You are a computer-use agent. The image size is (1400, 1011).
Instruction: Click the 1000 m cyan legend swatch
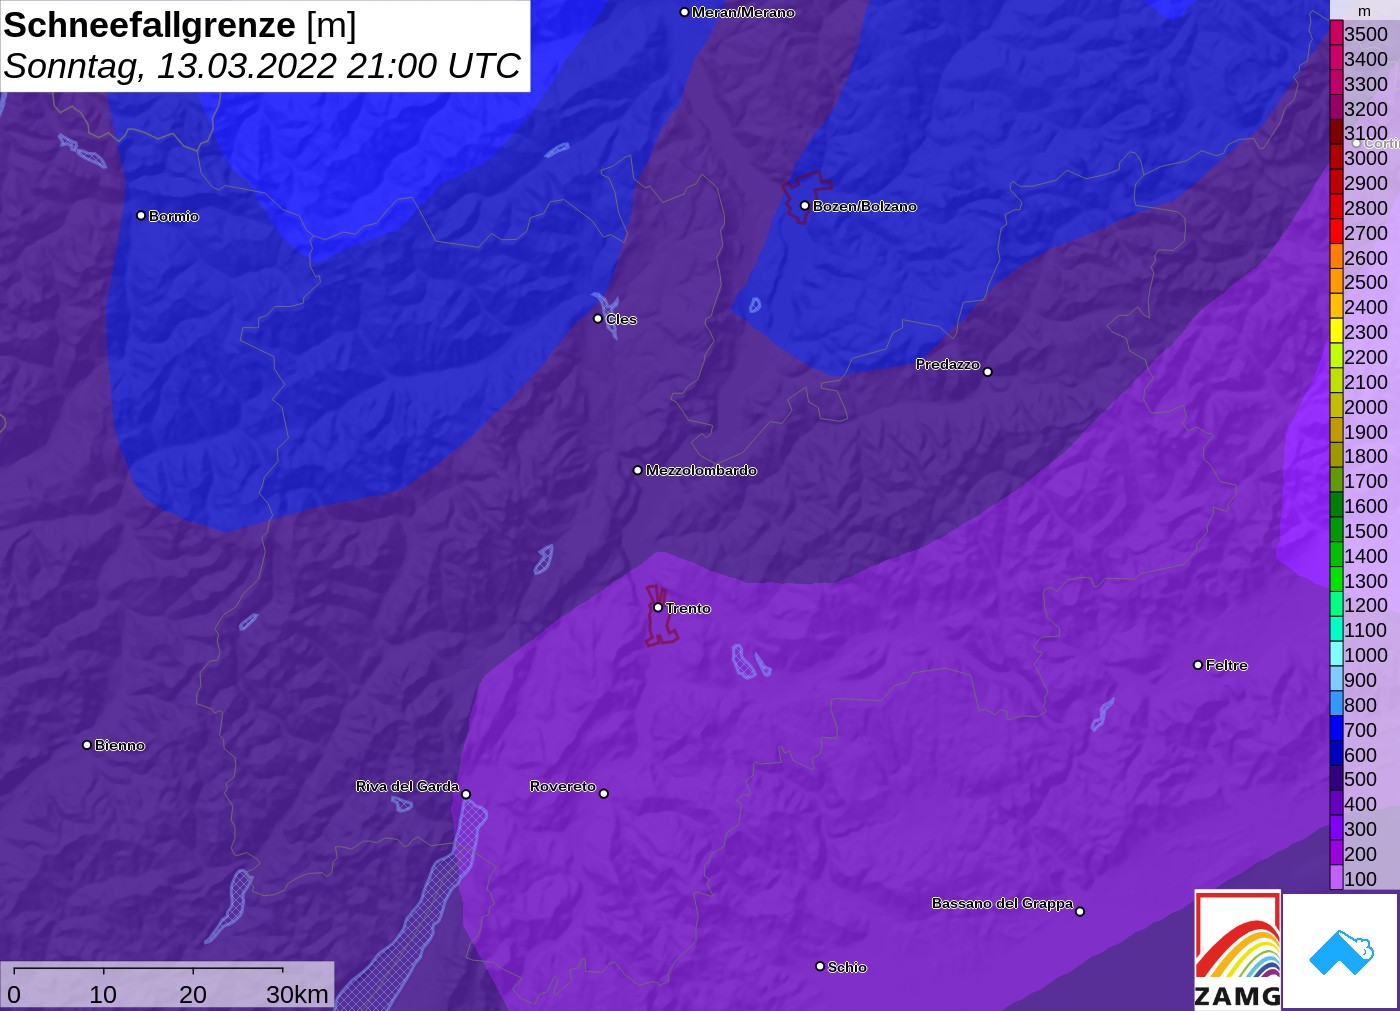coord(1336,654)
